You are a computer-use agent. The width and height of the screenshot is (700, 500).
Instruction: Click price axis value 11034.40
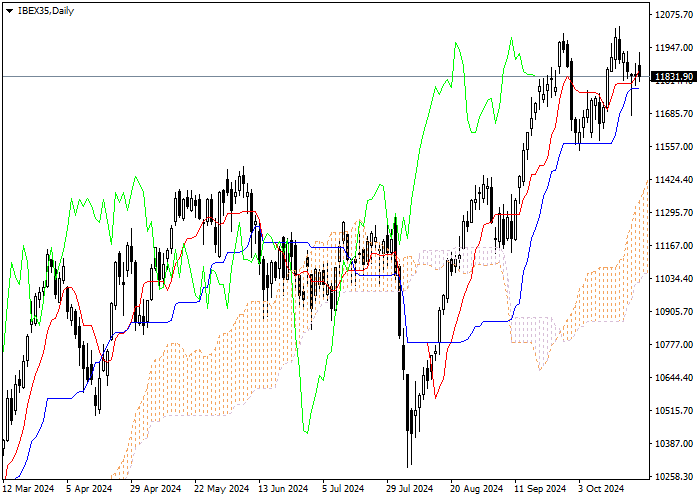click(x=674, y=279)
